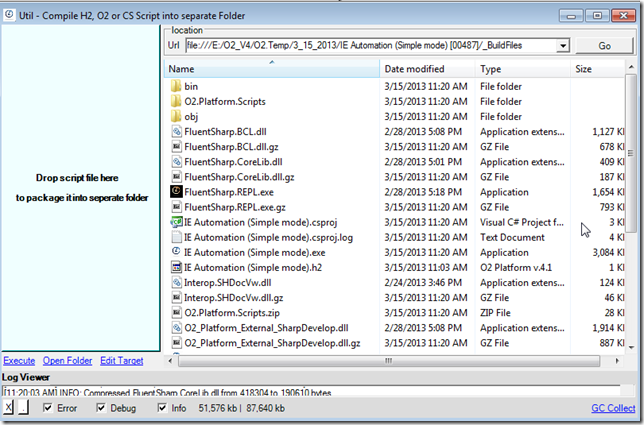Click the O2.Platform.Scripts.zip file icon
This screenshot has height=425, width=644.
(176, 313)
